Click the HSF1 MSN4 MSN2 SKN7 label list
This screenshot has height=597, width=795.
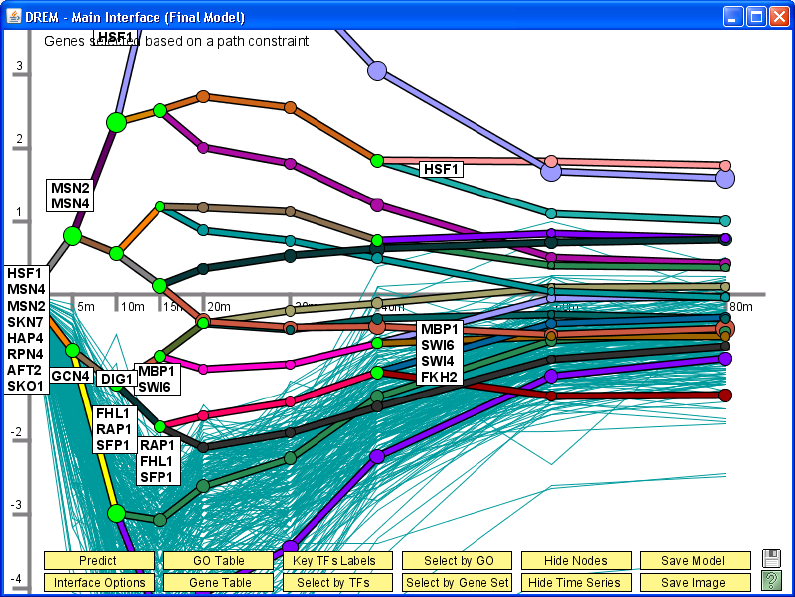coord(26,330)
